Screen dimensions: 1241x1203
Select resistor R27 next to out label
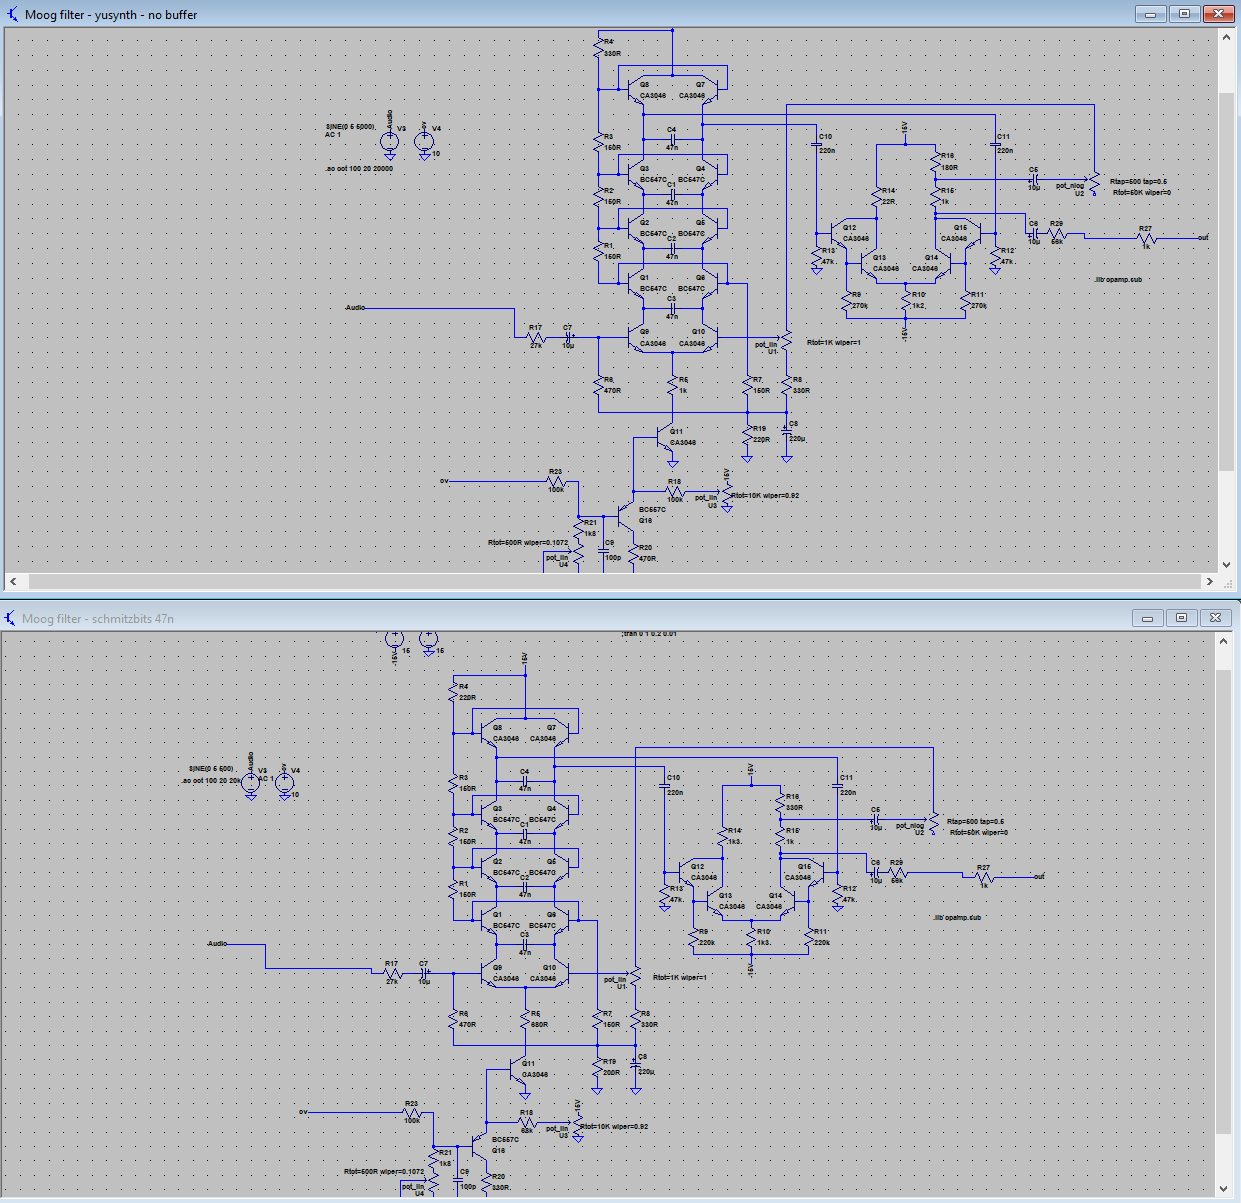[x=1146, y=236]
